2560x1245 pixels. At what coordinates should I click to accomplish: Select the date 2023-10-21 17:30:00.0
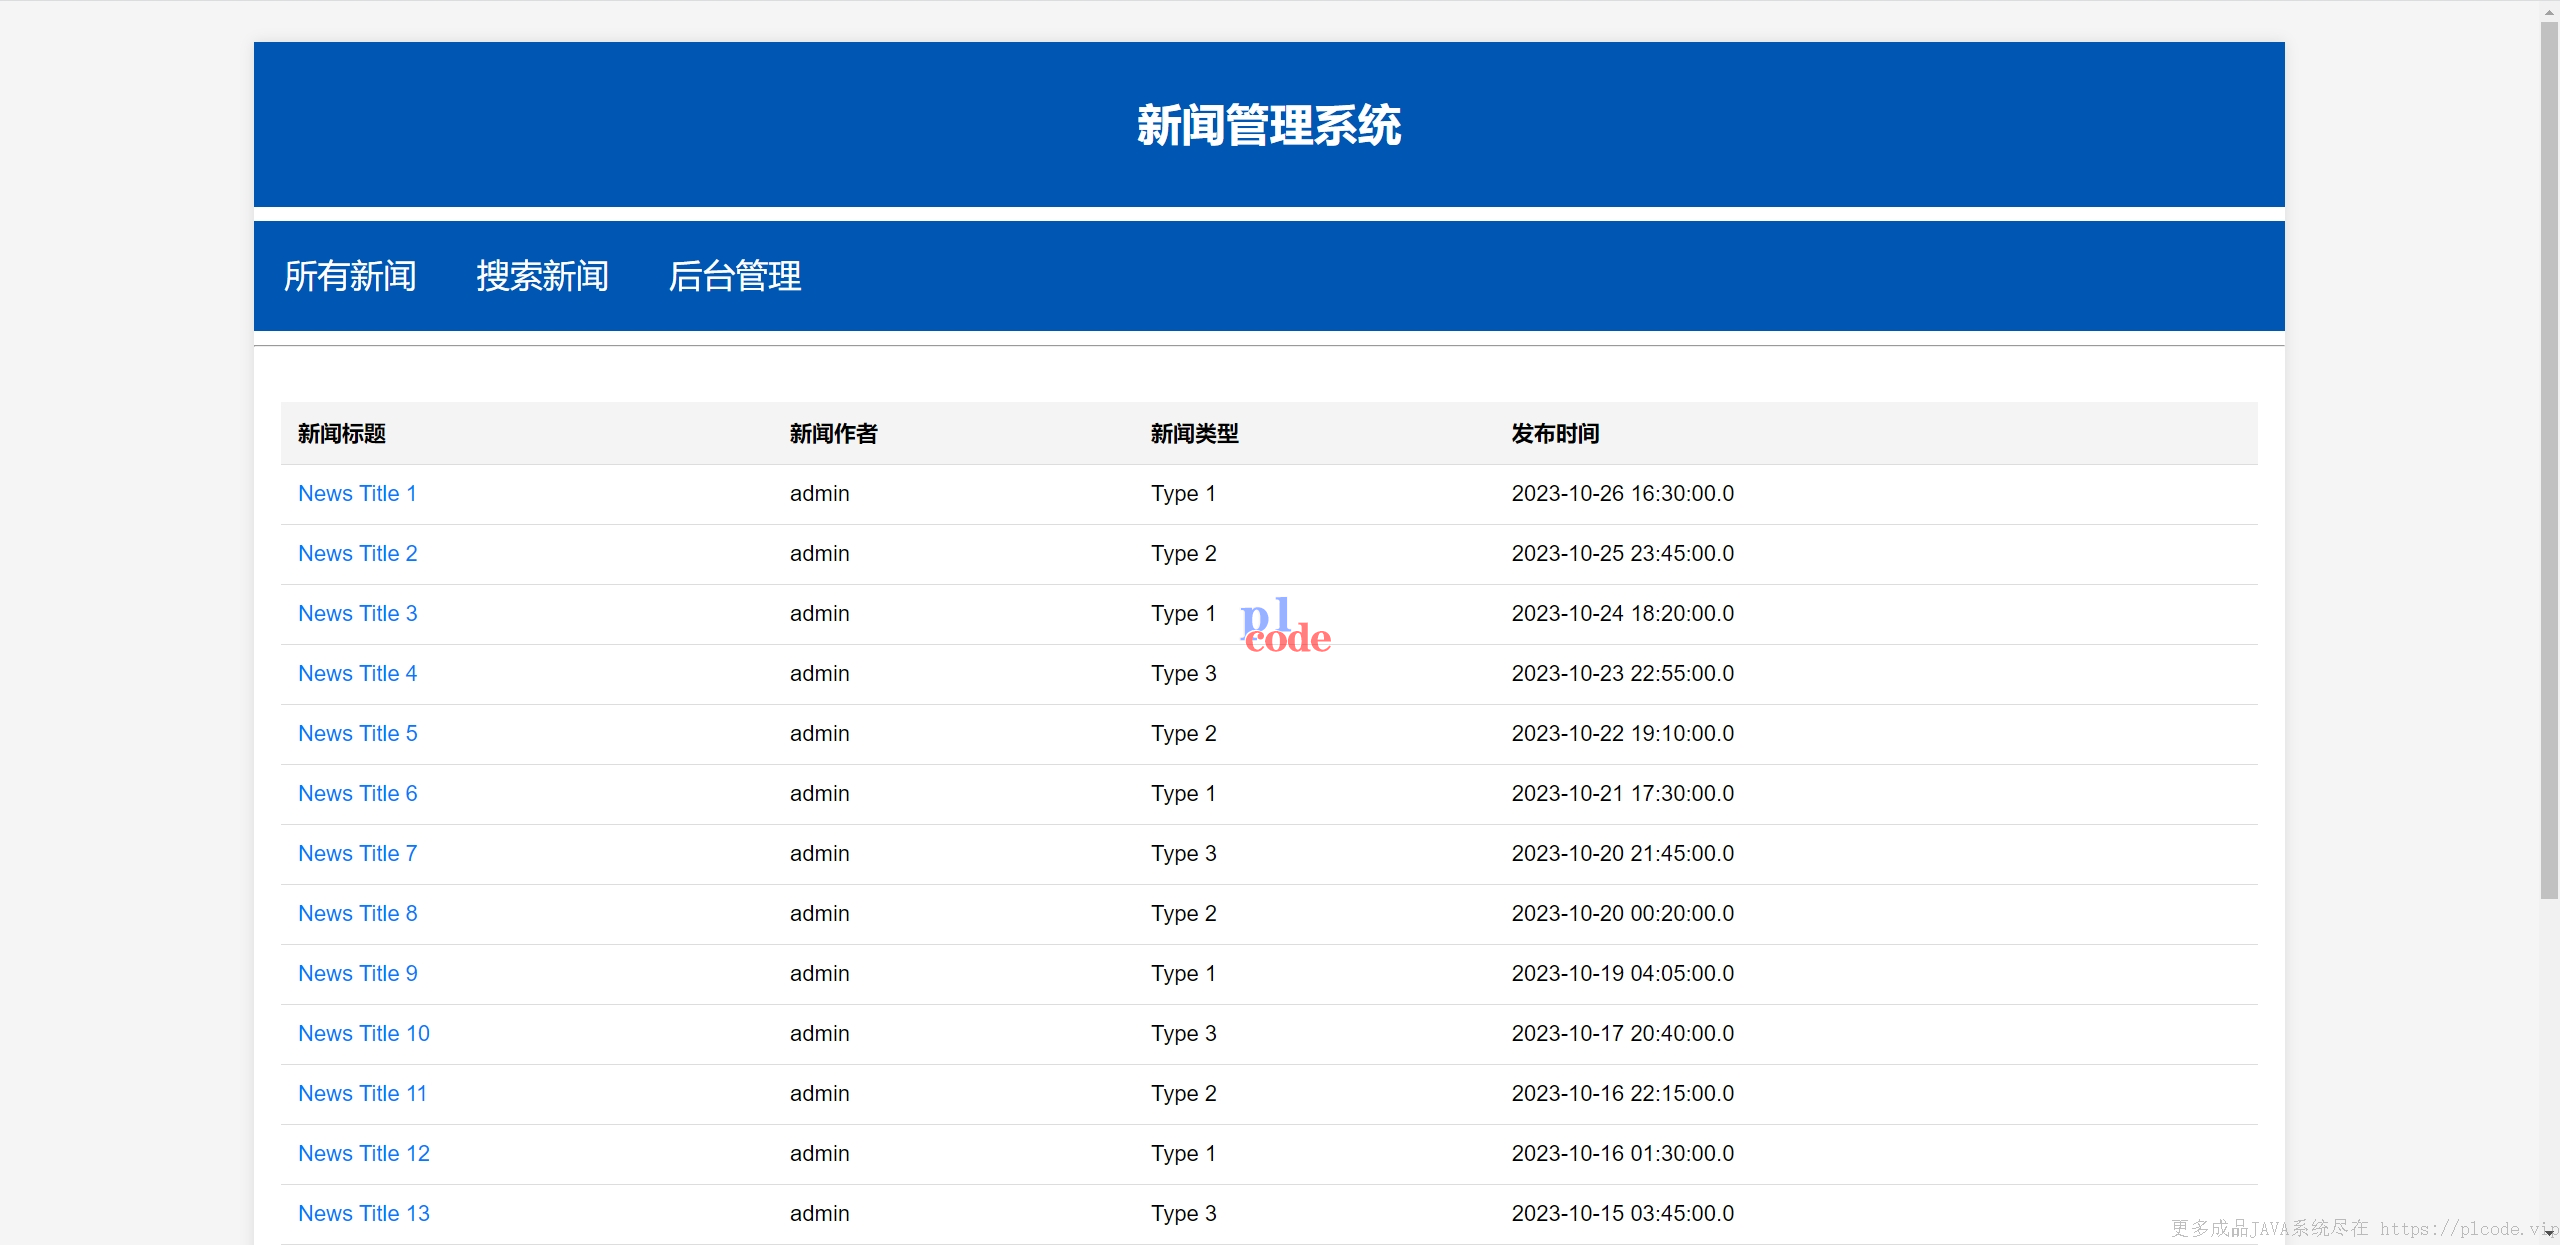(1623, 794)
